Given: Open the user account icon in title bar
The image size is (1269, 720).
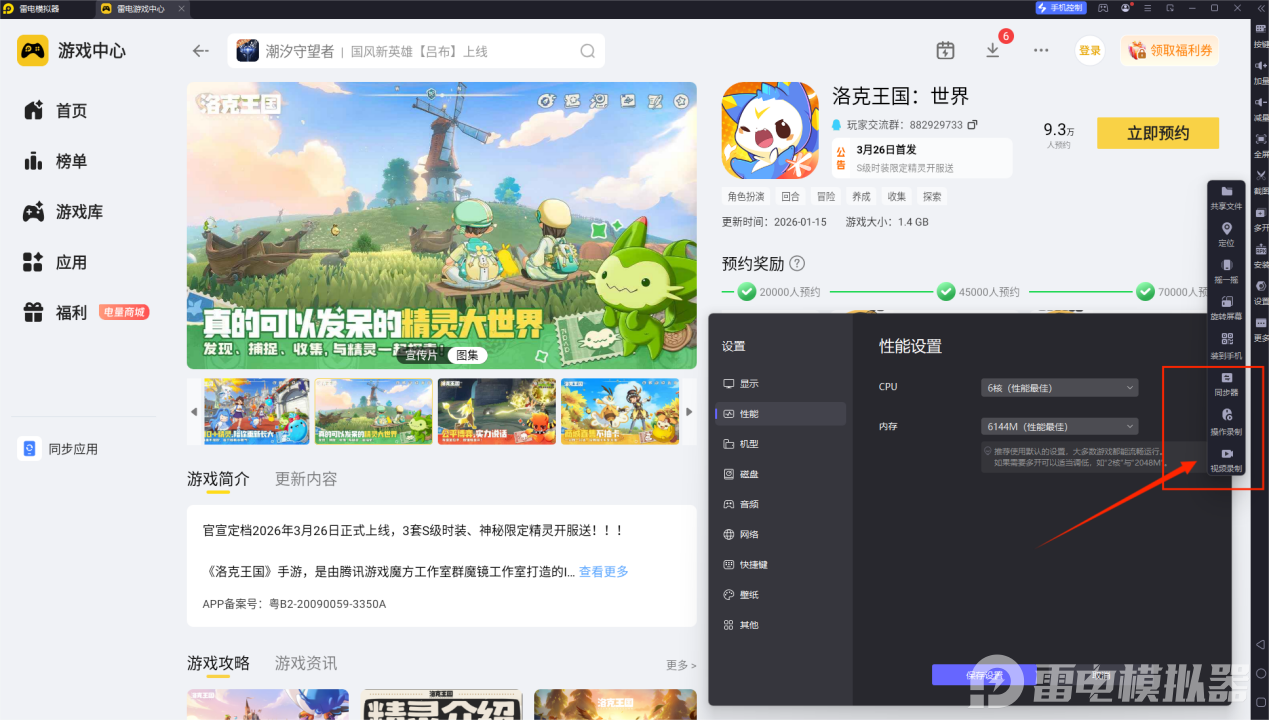Looking at the screenshot, I should 1127,8.
